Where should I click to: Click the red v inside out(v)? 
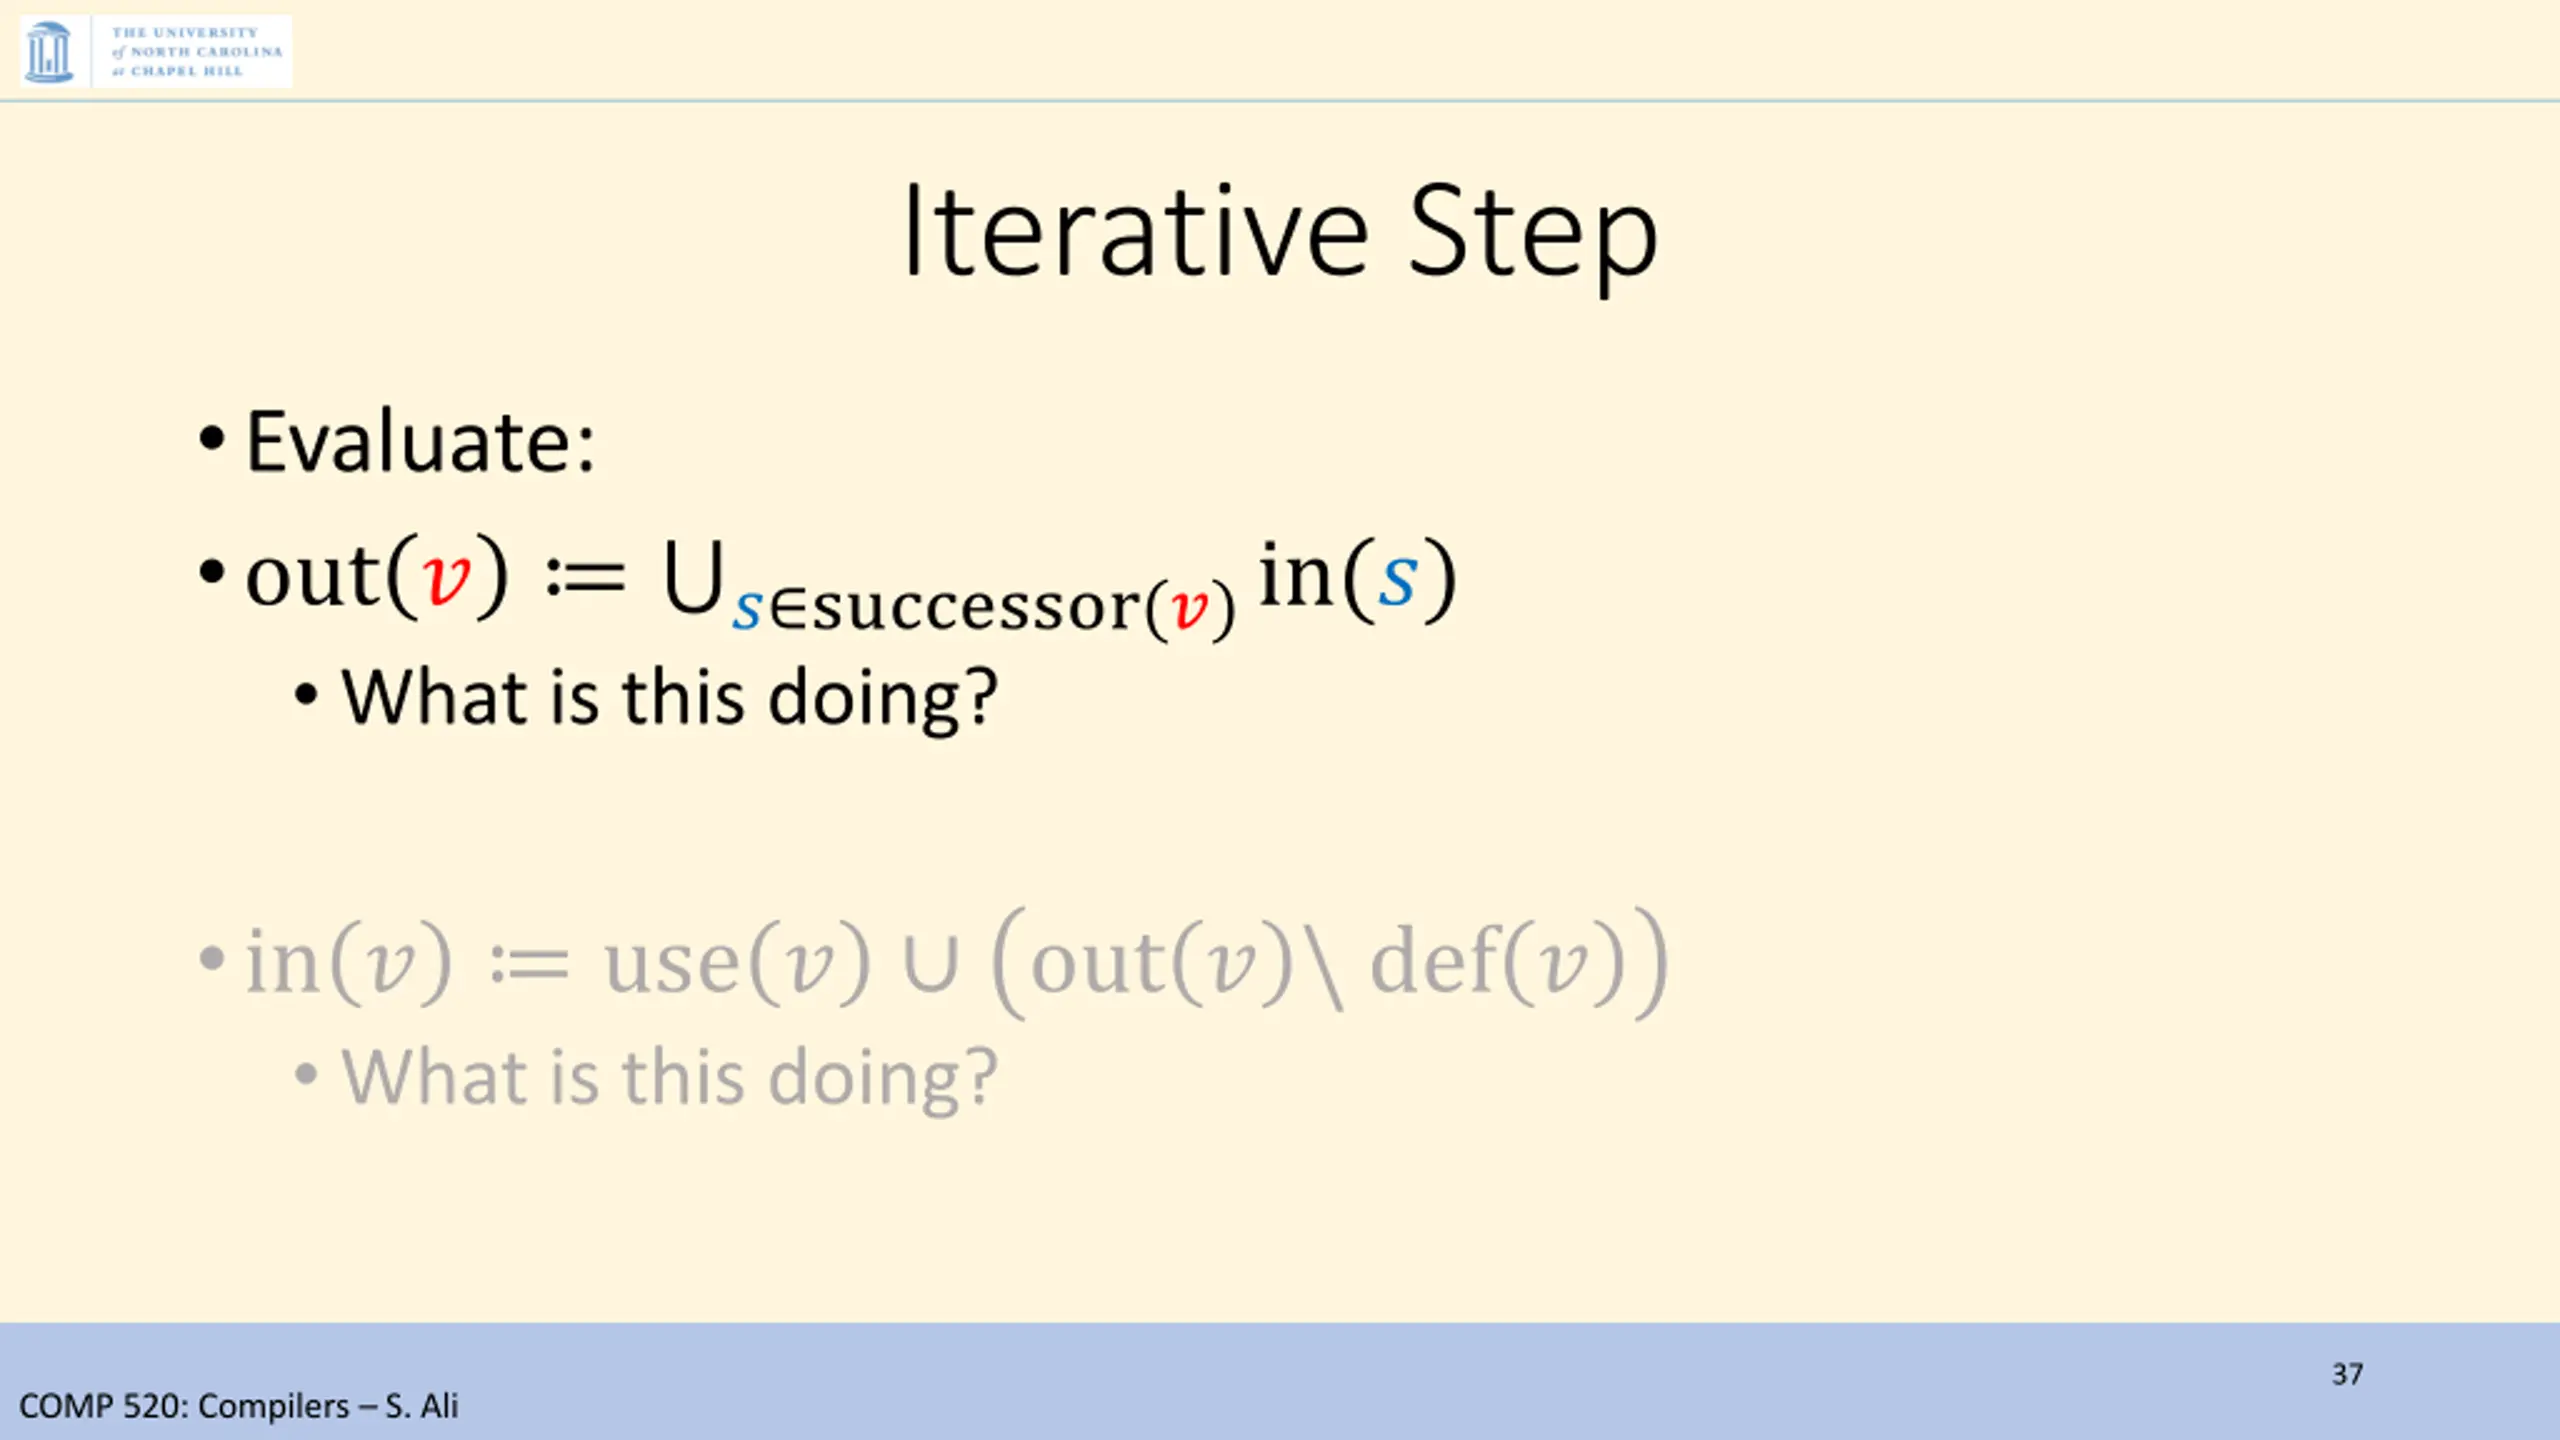coord(446,578)
